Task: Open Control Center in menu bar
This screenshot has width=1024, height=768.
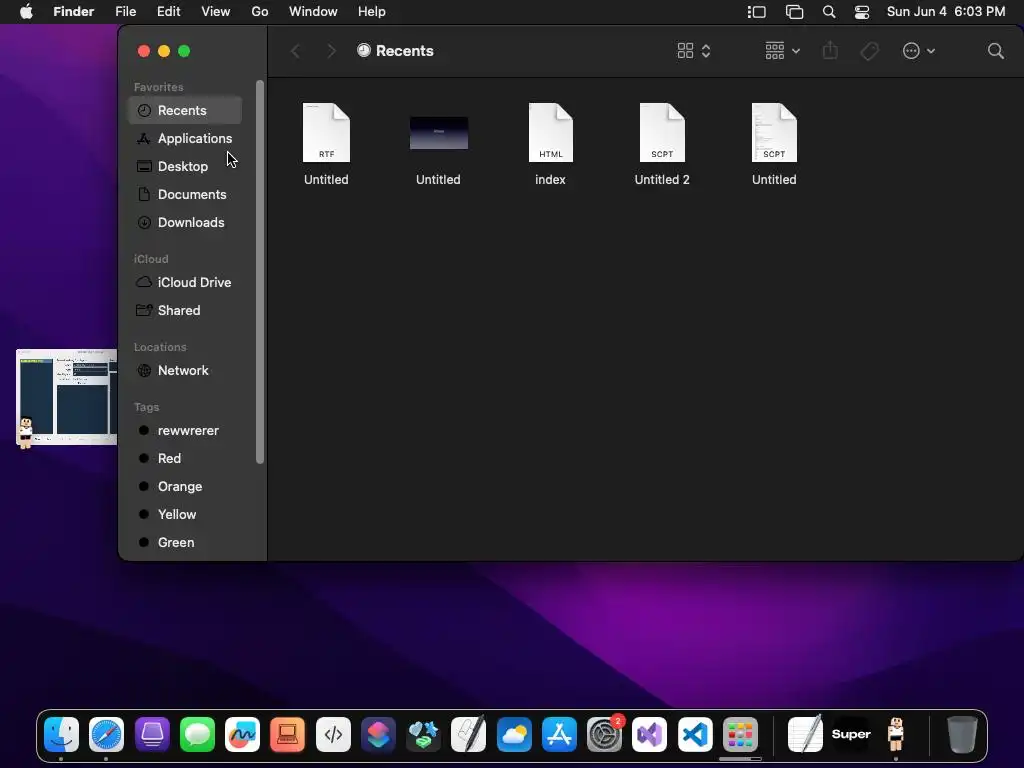Action: click(862, 12)
